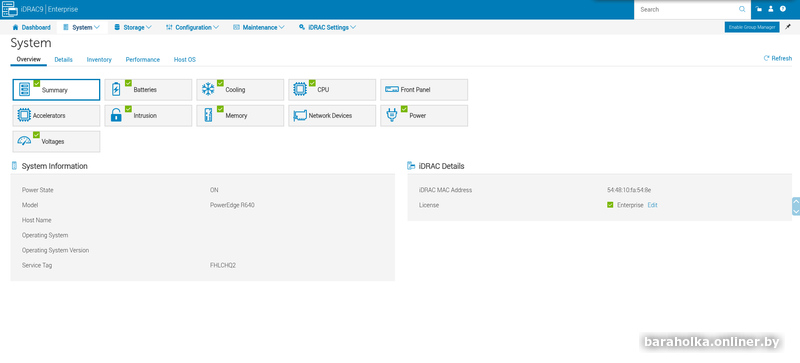The width and height of the screenshot is (800, 363).
Task: Click the iDRAC Details section icon
Action: (411, 166)
